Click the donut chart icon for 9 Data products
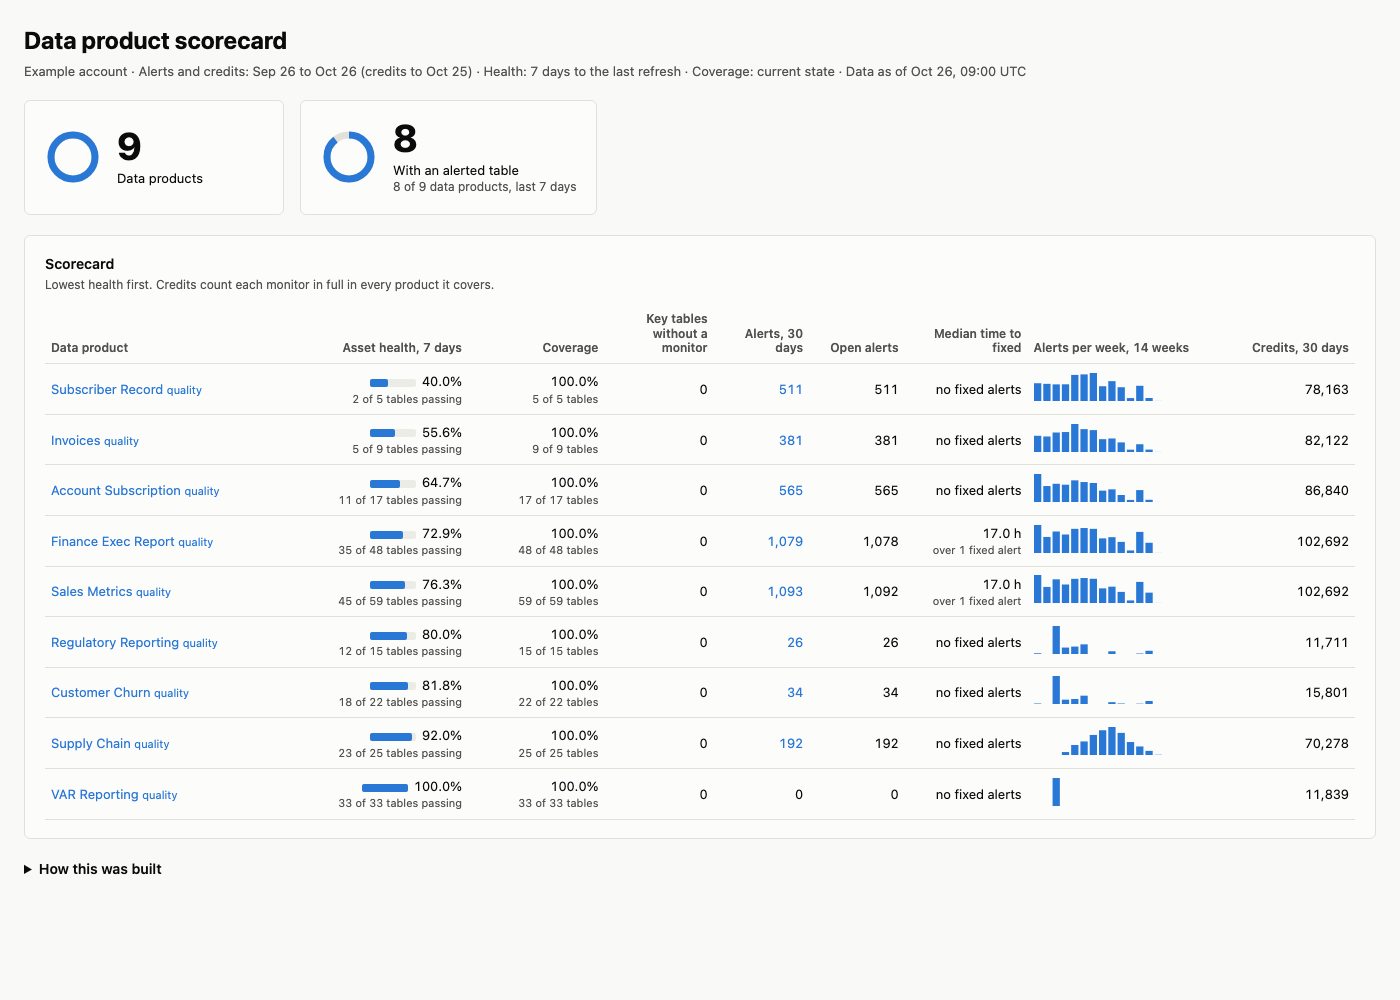 tap(73, 157)
